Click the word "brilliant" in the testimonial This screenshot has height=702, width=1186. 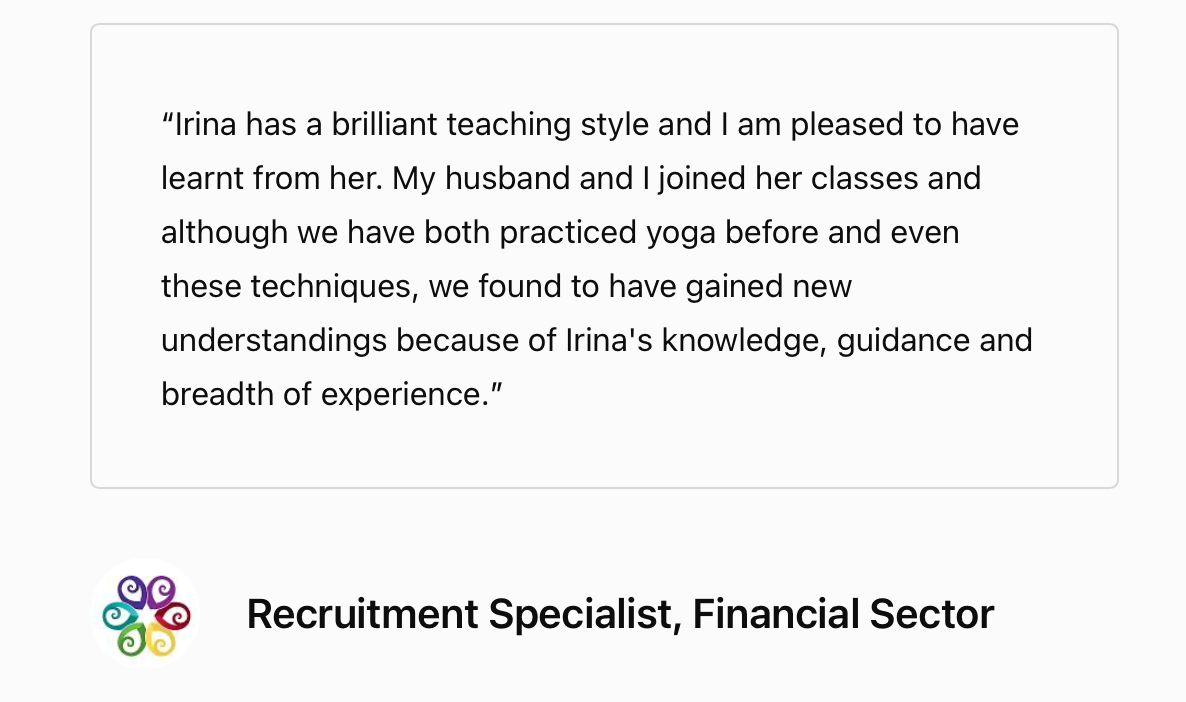[x=384, y=124]
